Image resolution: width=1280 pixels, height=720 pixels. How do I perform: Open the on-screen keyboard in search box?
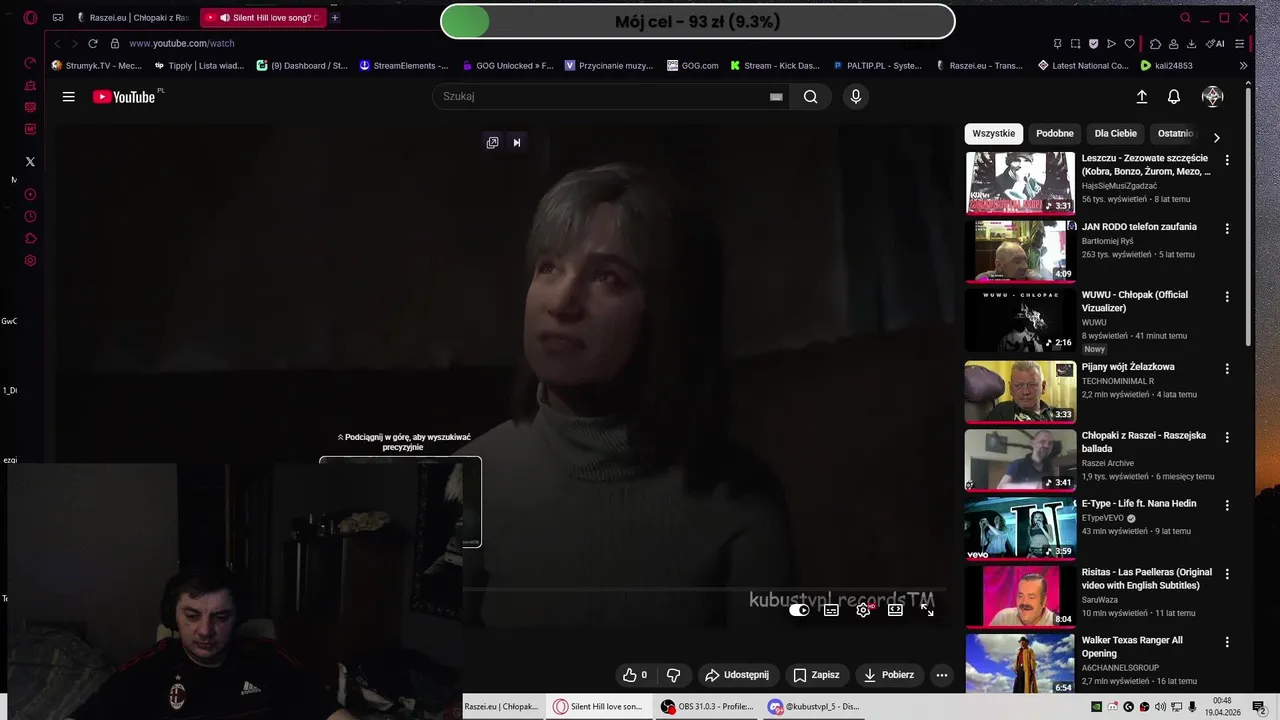pyautogui.click(x=776, y=97)
